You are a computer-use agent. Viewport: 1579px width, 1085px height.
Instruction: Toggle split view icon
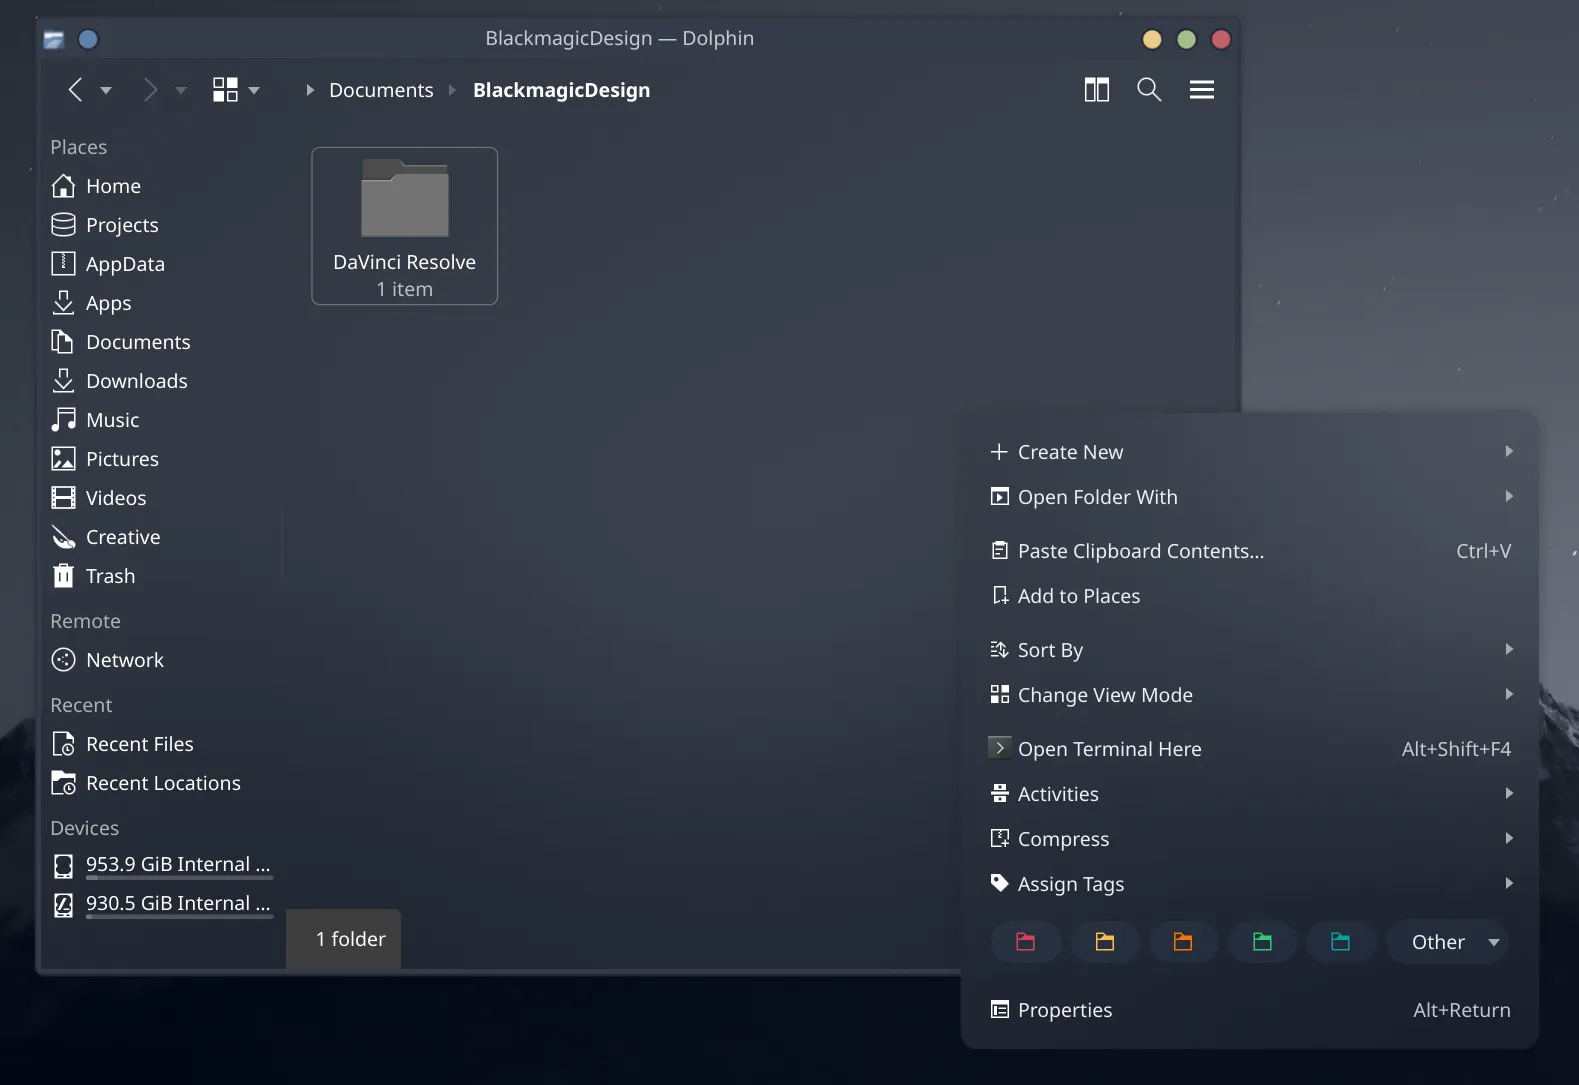point(1097,90)
